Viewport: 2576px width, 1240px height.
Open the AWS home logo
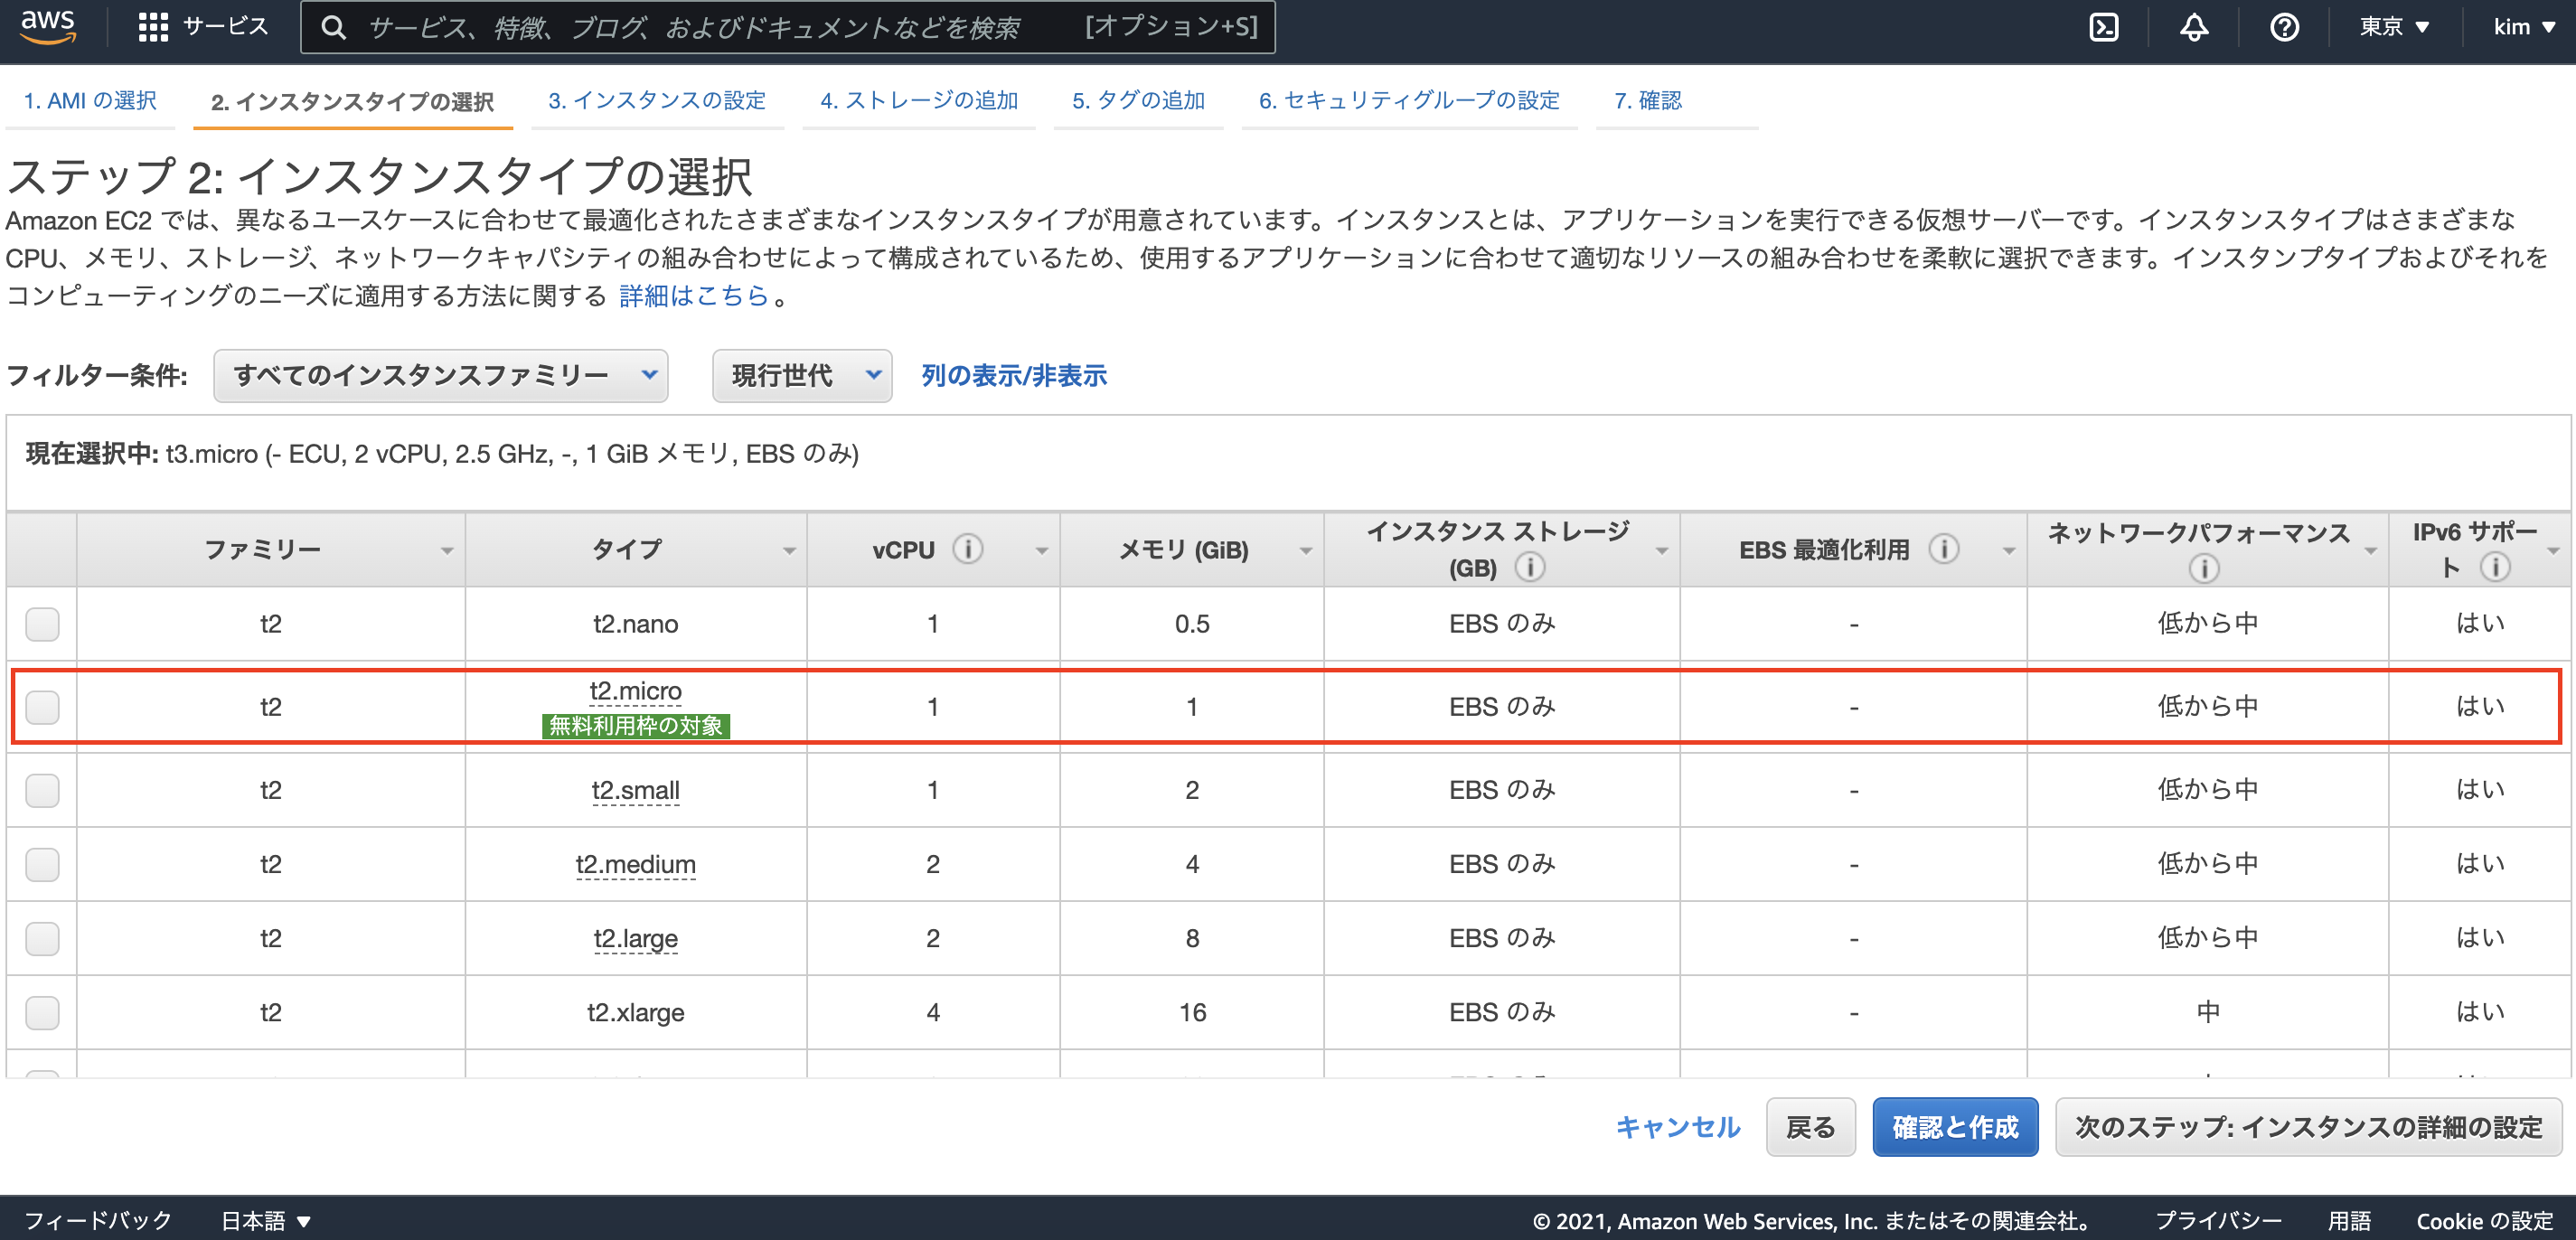click(x=47, y=26)
